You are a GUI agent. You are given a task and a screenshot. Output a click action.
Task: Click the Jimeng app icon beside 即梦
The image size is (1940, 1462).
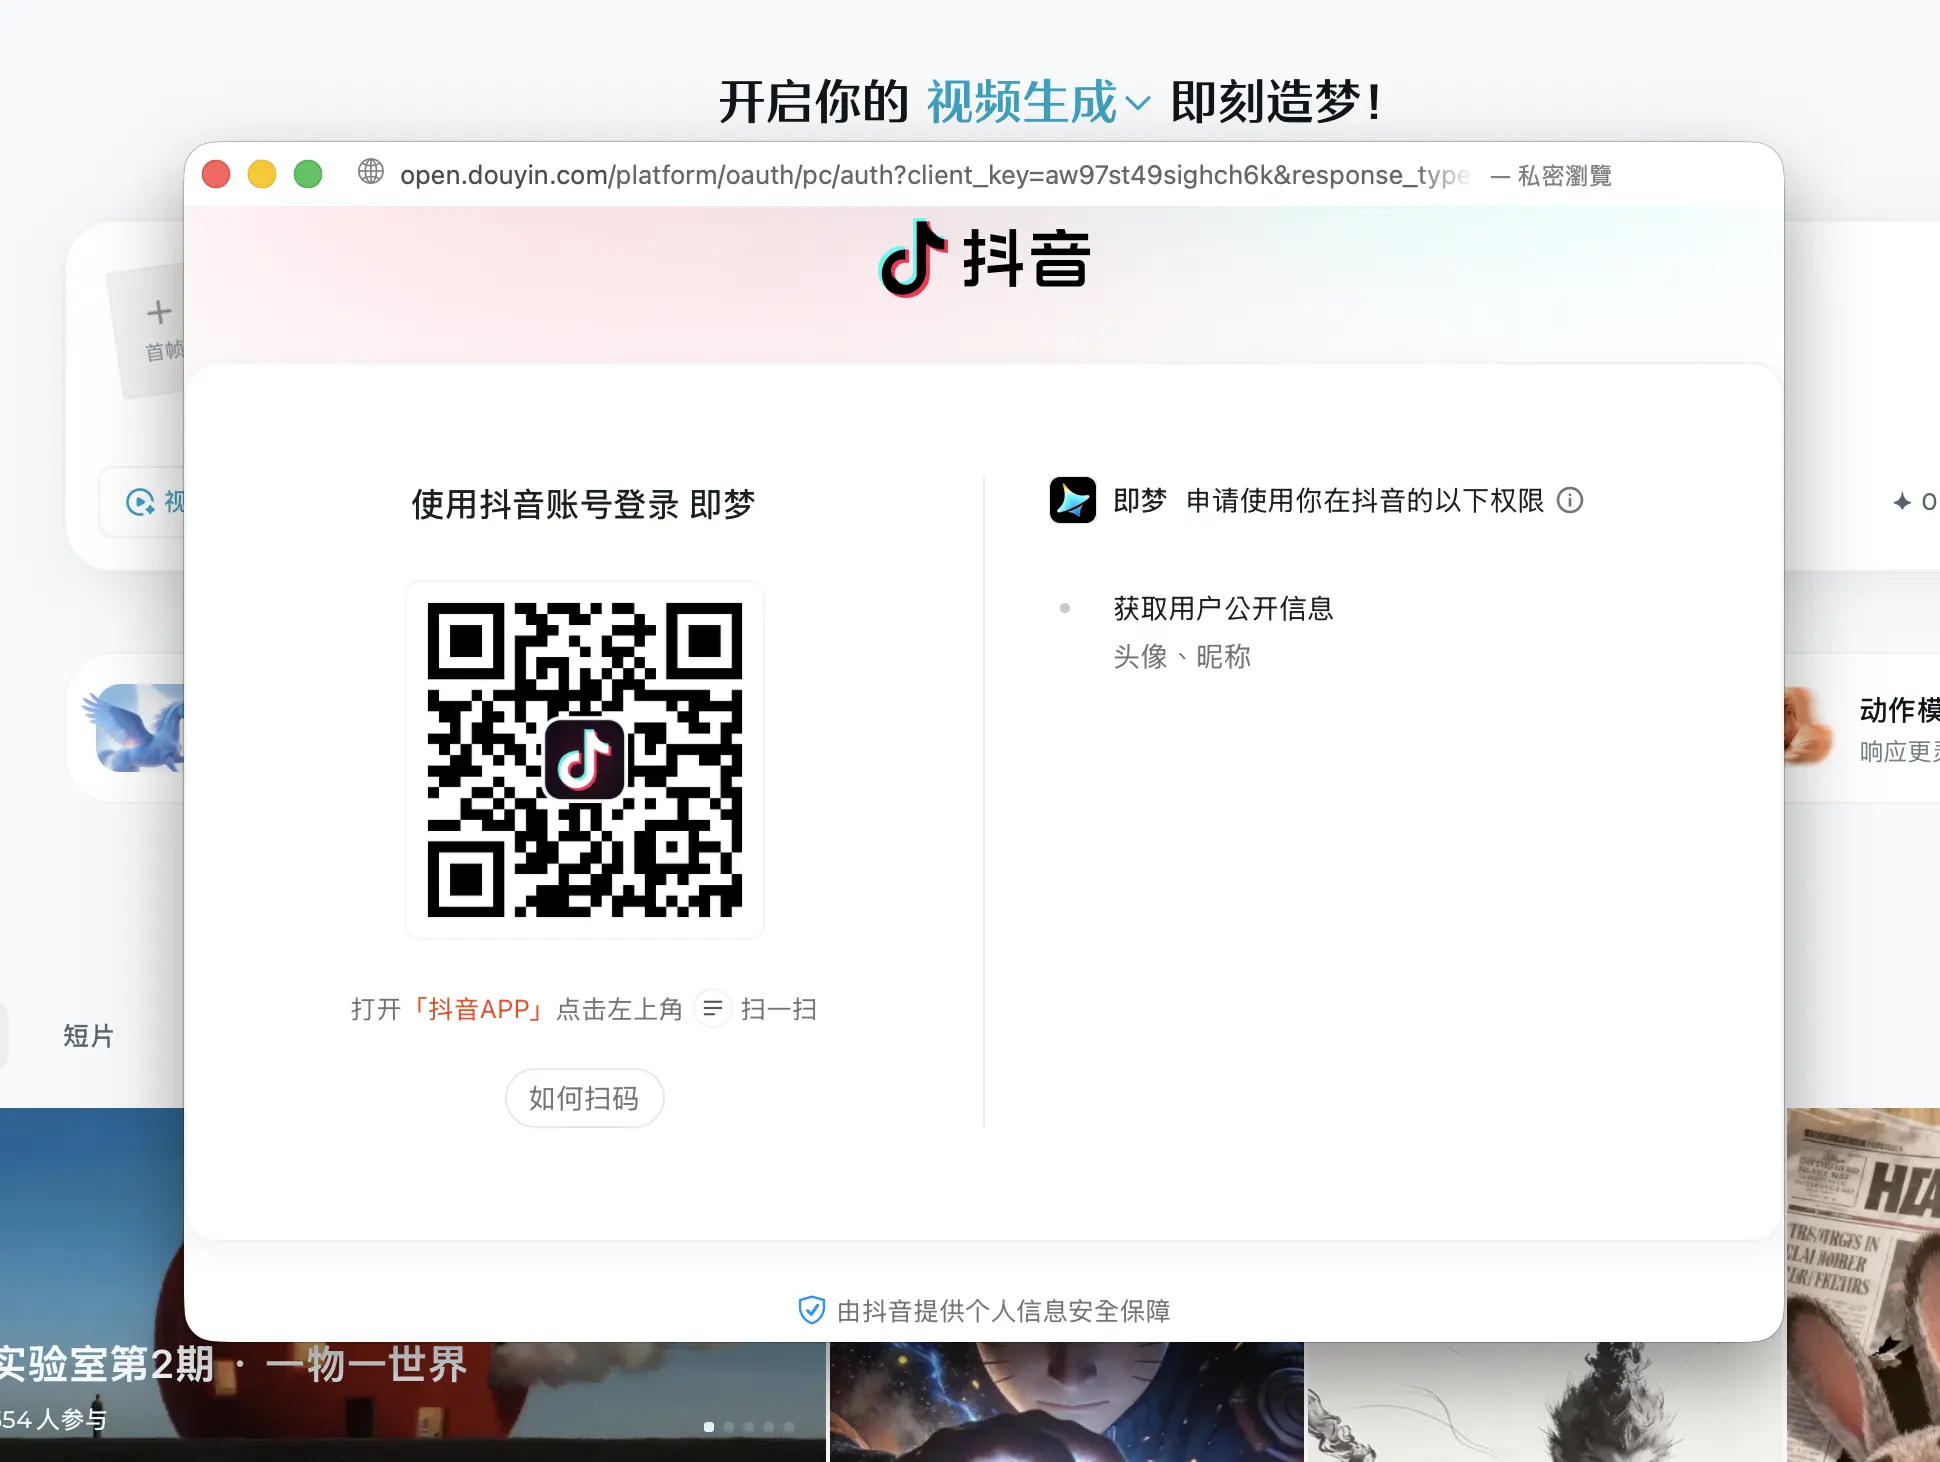coord(1073,500)
